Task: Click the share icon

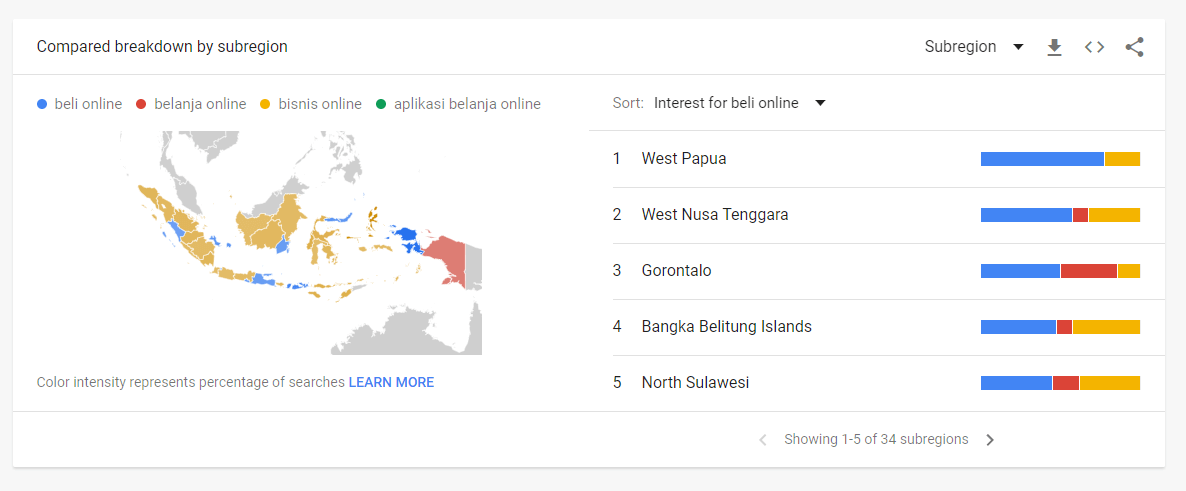Action: tap(1135, 47)
